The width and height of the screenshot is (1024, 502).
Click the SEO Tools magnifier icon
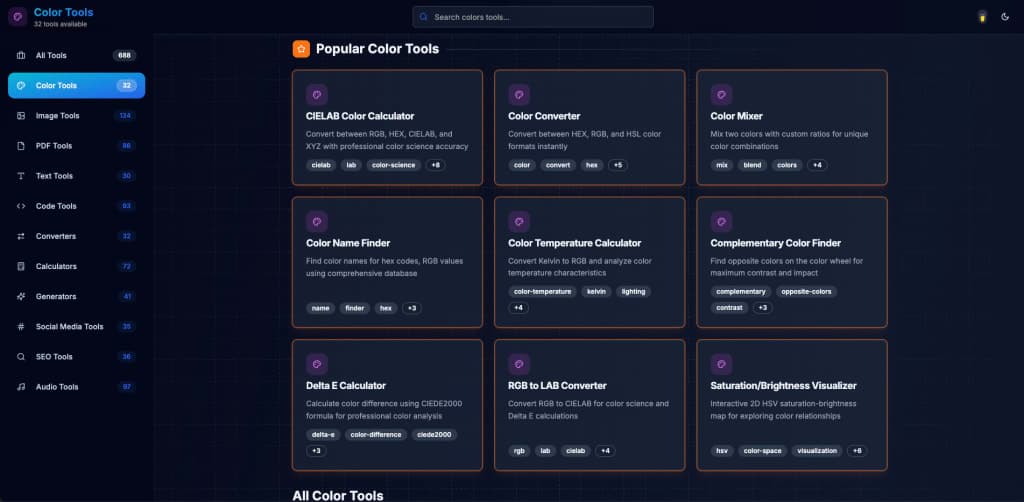coord(21,356)
